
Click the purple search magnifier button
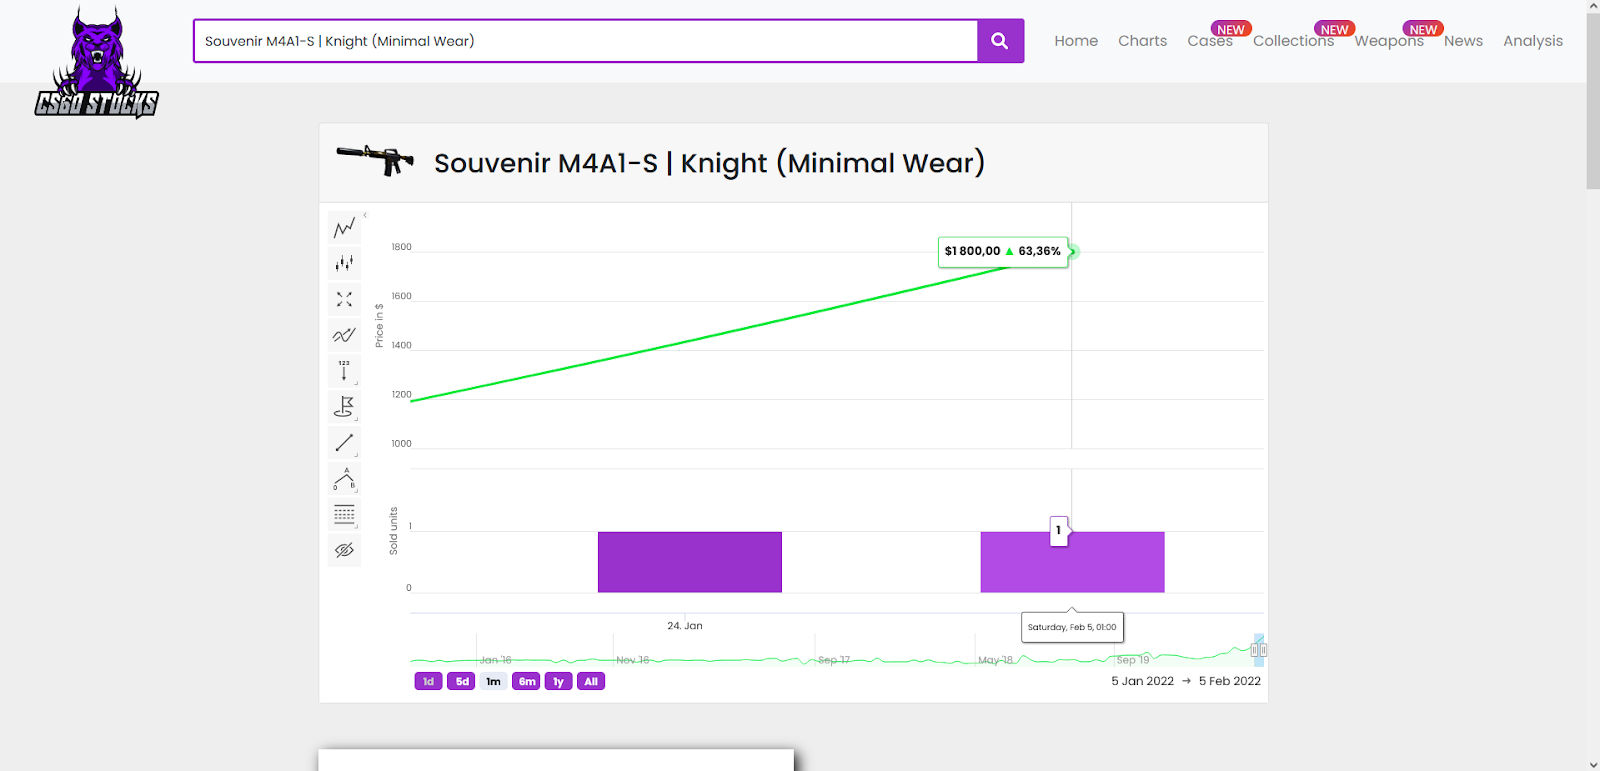click(x=1000, y=41)
